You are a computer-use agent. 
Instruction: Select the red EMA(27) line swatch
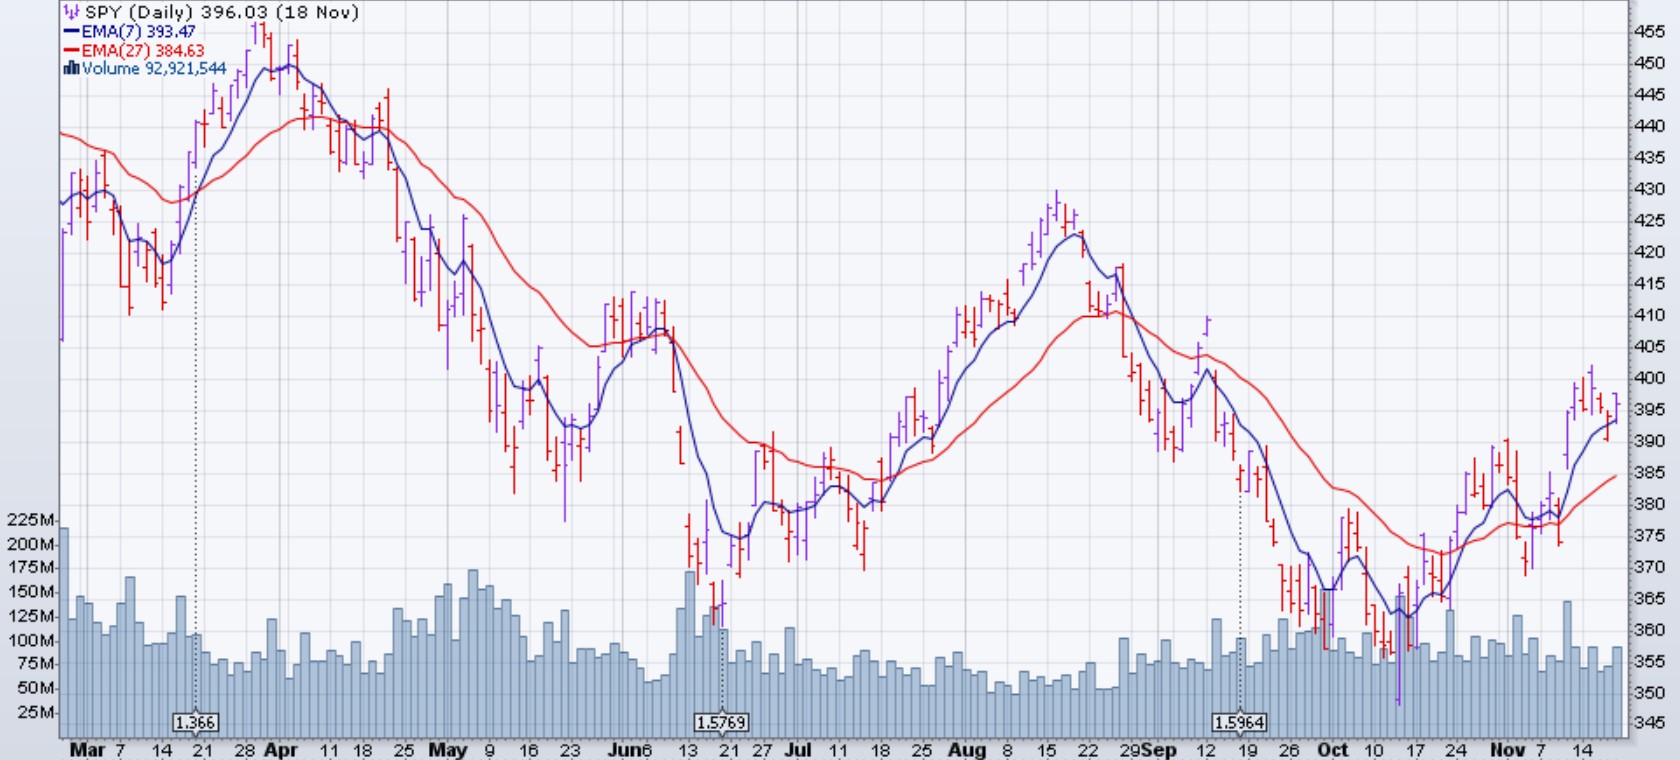(x=71, y=50)
